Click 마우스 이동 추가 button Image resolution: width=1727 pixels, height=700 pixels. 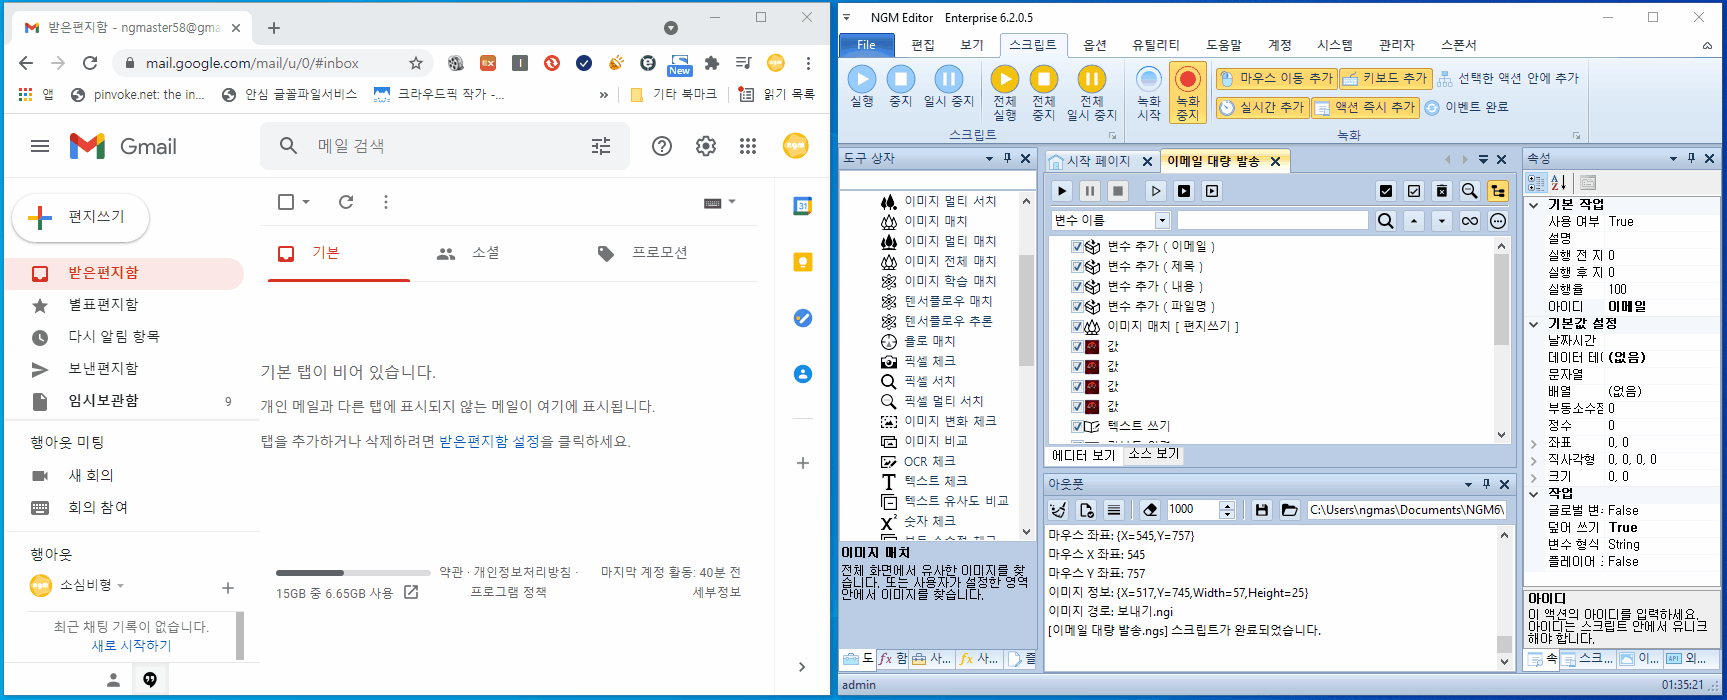[x=1277, y=78]
